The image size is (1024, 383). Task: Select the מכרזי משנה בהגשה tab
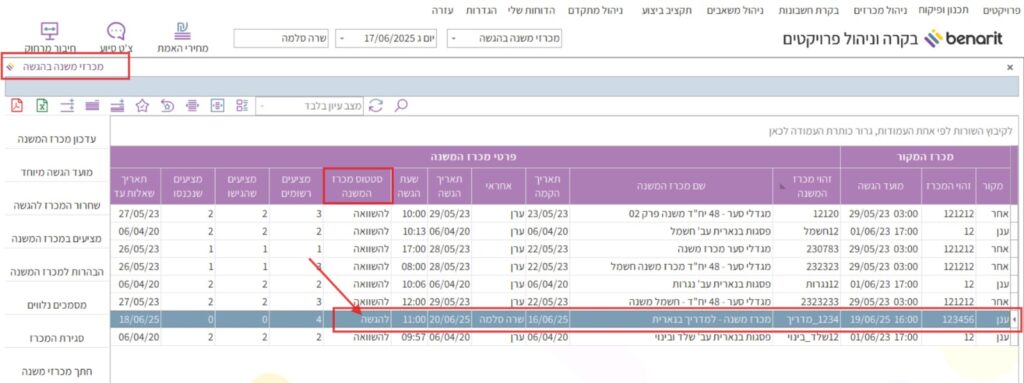click(x=63, y=67)
